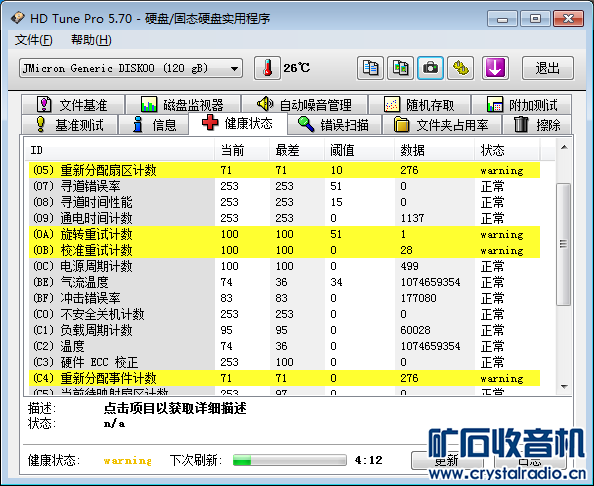Switch to the 磁盘监视器 tab

click(x=183, y=105)
